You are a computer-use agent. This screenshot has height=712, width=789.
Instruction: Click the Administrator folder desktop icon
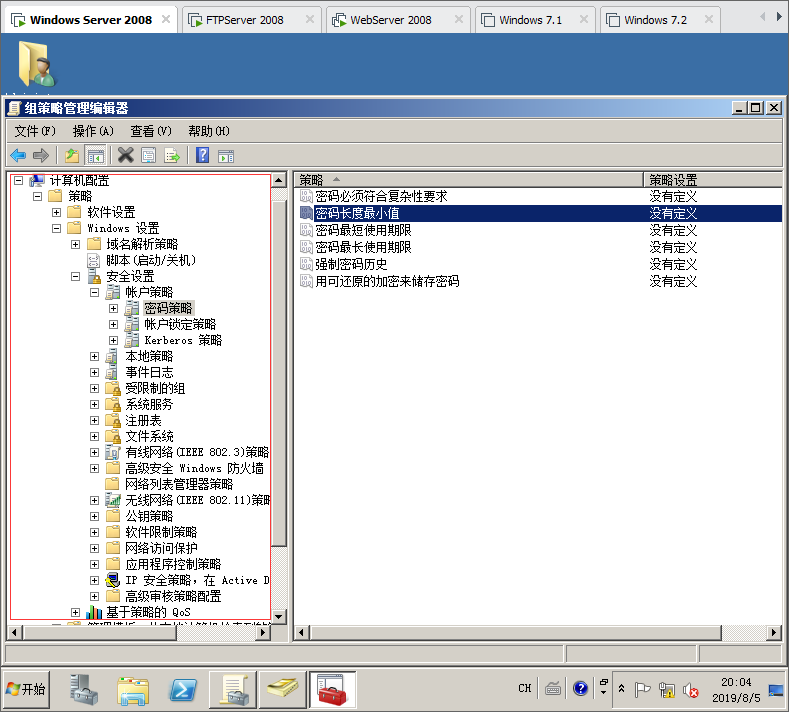[36, 64]
